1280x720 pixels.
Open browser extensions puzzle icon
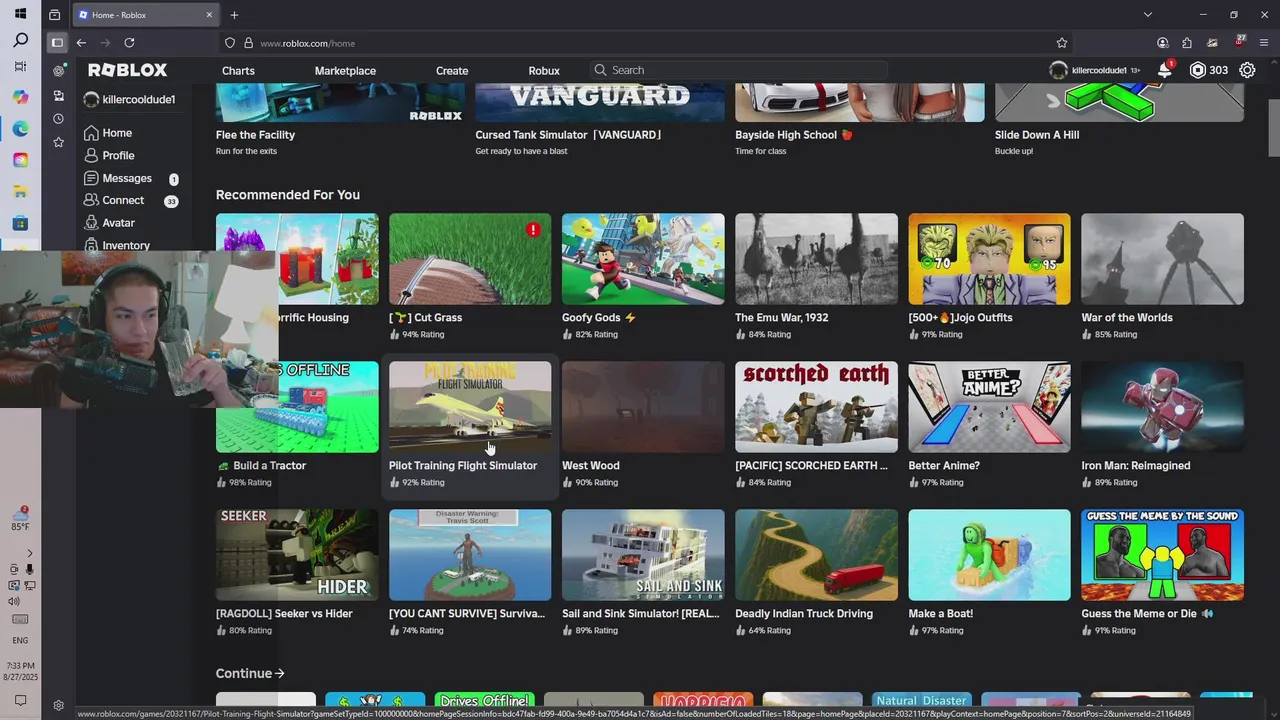click(1187, 43)
